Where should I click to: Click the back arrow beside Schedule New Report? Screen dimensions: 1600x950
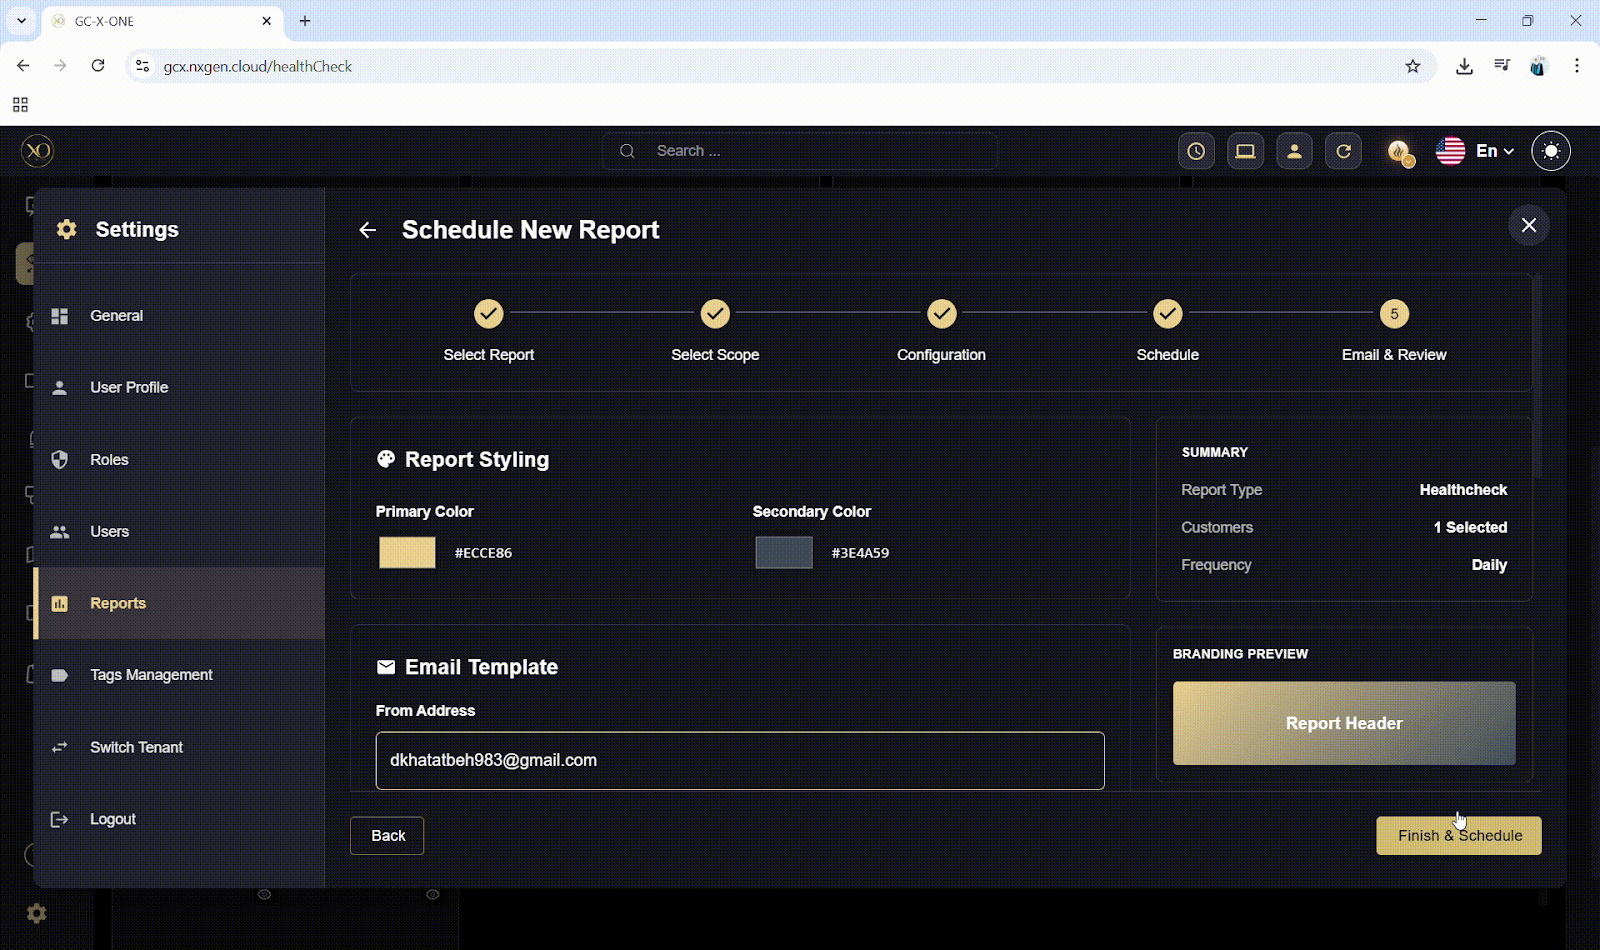[x=368, y=230]
